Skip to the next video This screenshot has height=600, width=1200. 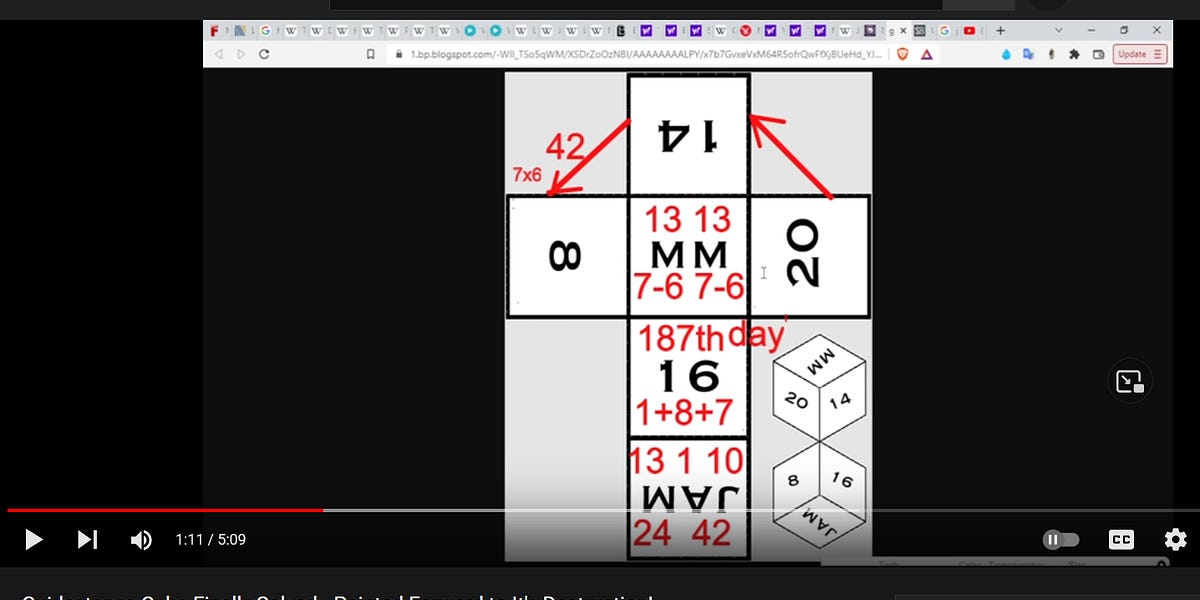click(x=88, y=540)
